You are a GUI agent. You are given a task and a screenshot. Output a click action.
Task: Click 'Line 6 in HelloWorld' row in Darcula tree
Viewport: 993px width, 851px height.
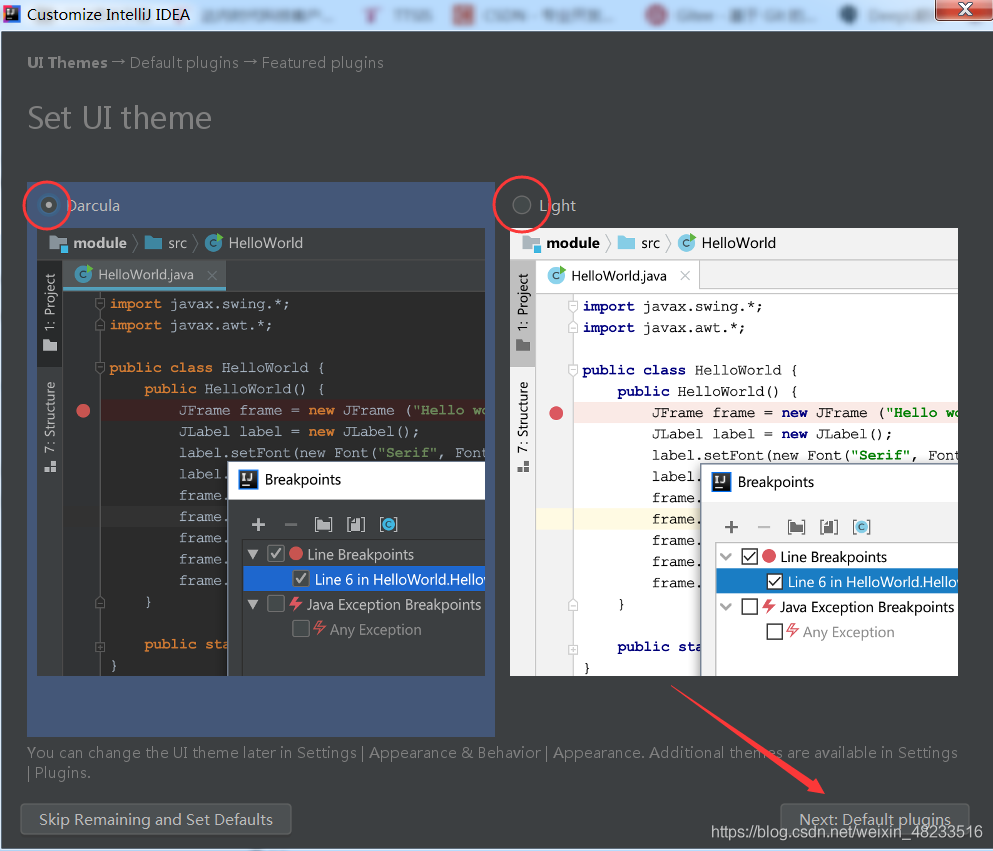point(364,579)
